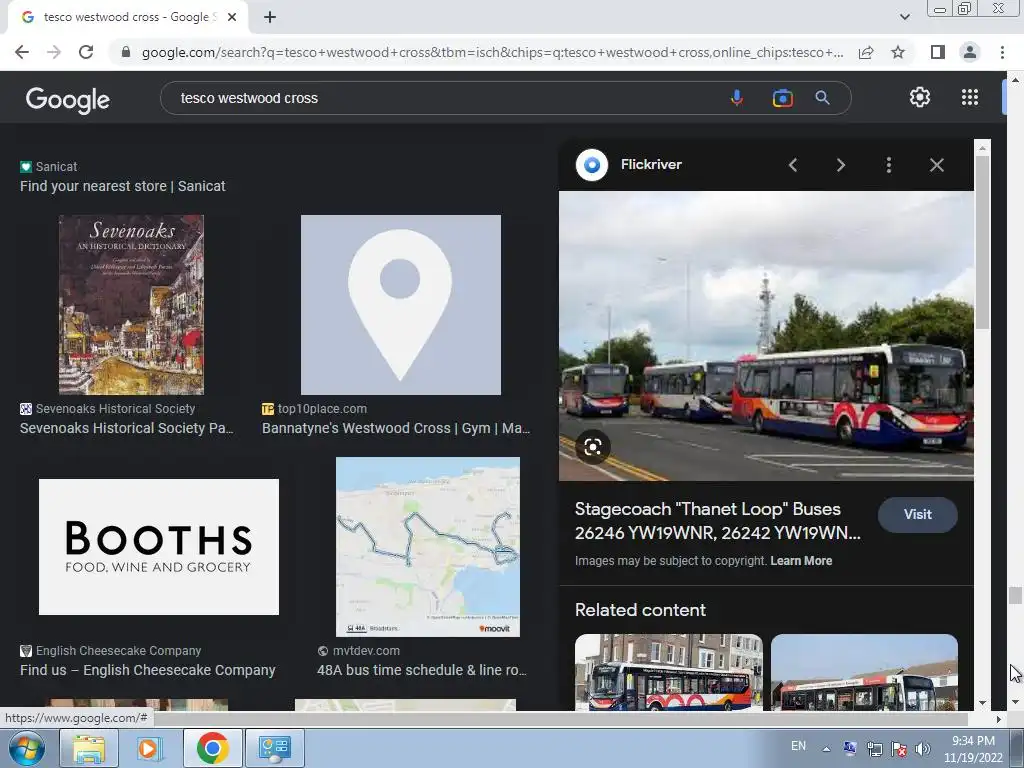This screenshot has height=768, width=1024.
Task: Open Find your nearest store Sanicat result
Action: pos(123,186)
